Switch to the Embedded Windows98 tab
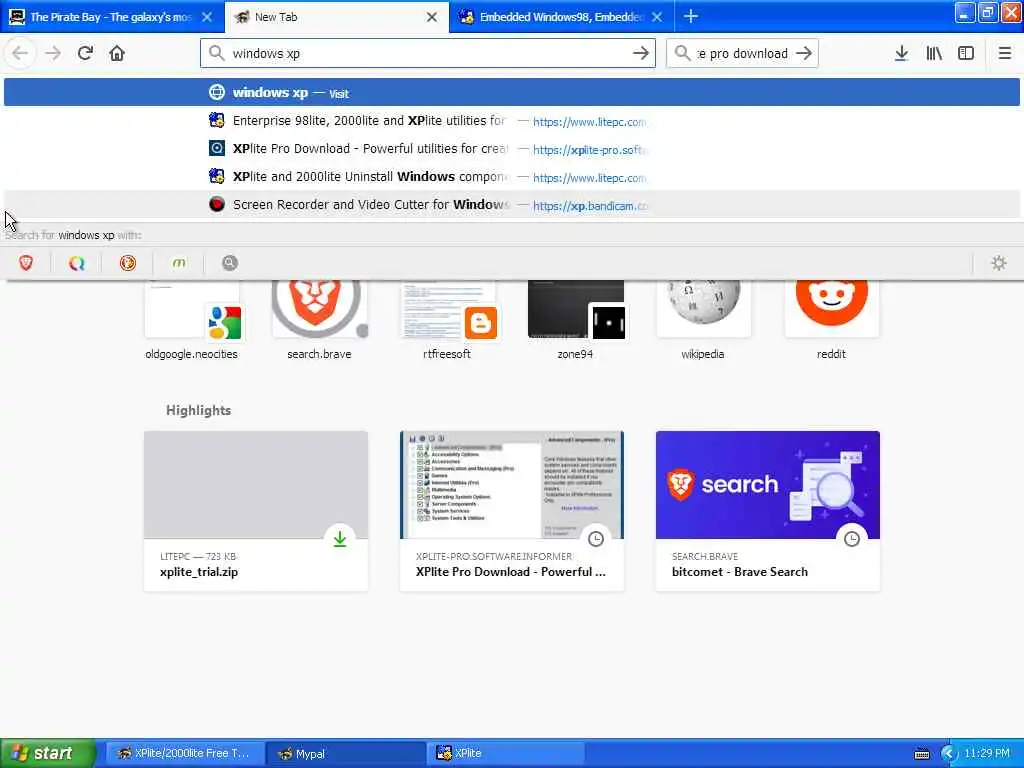1024x768 pixels. pyautogui.click(x=562, y=17)
